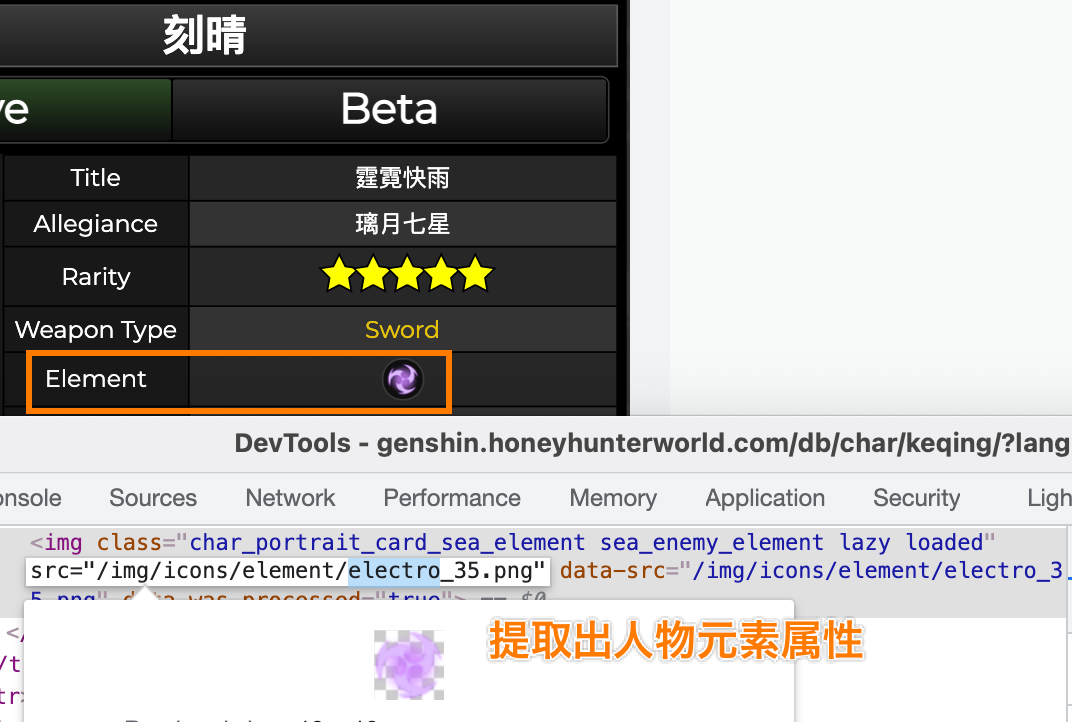Click the Title row showing 霆霓快雨
1072x722 pixels.
(x=403, y=177)
